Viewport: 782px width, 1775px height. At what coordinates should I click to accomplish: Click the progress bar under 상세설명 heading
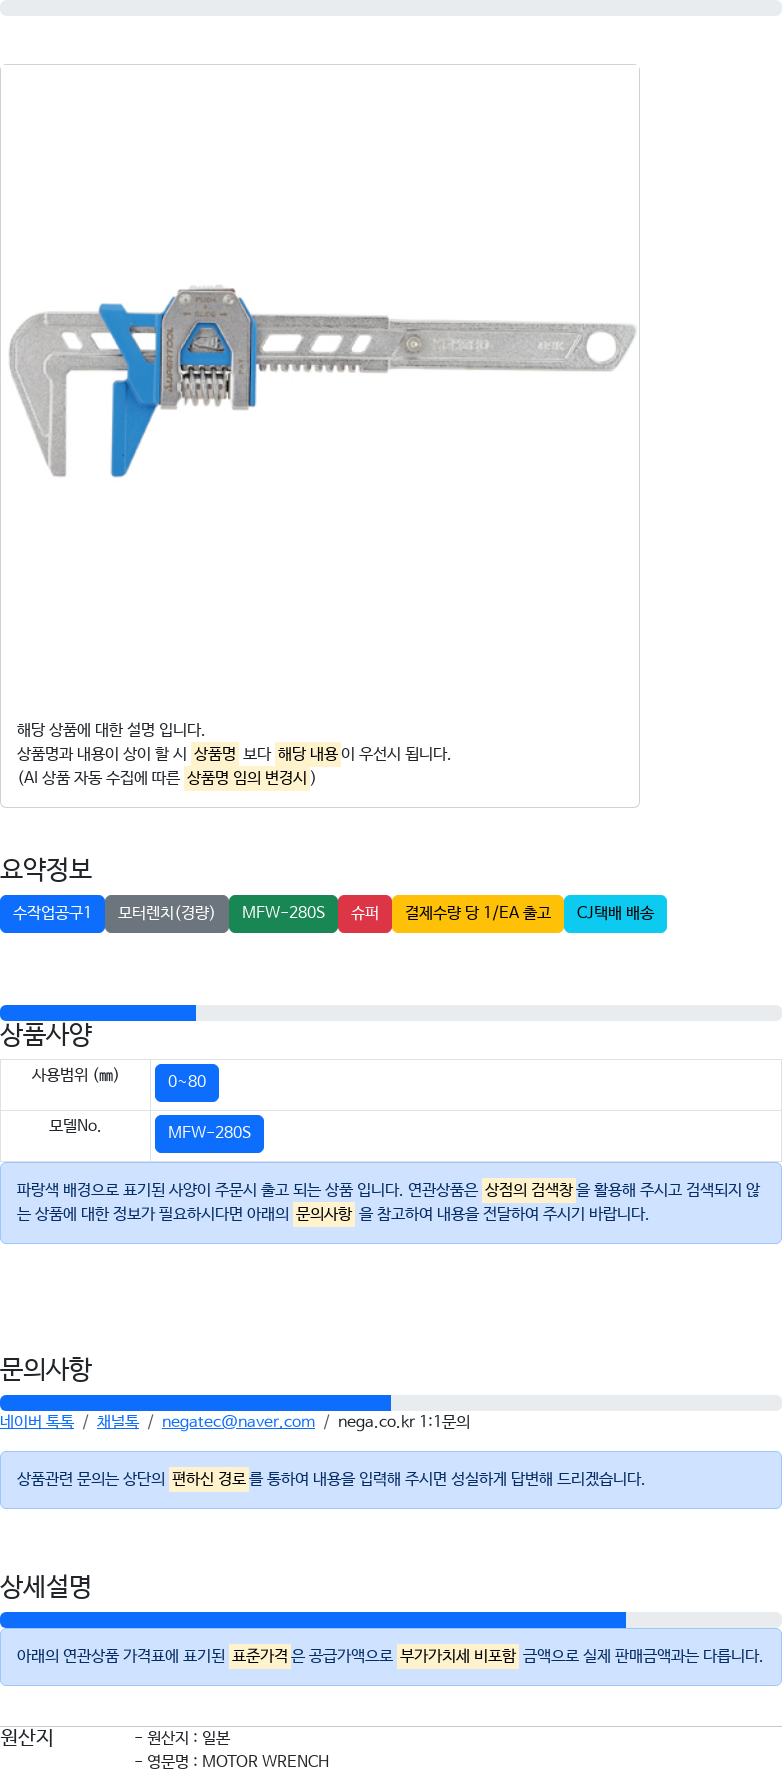(391, 1620)
